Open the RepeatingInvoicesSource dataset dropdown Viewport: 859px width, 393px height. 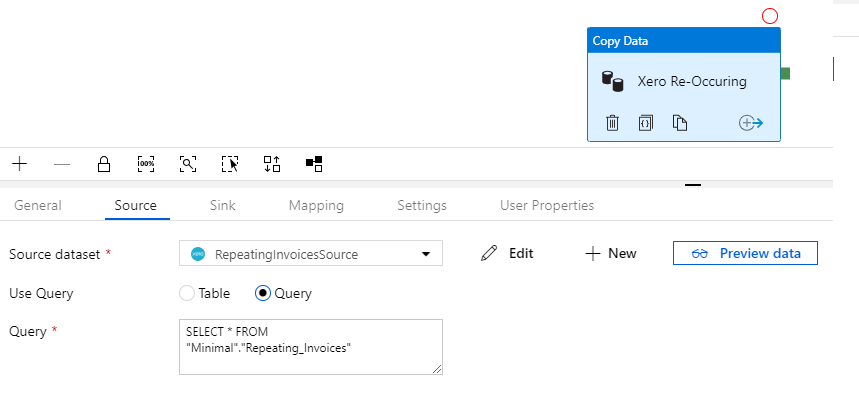[311, 254]
